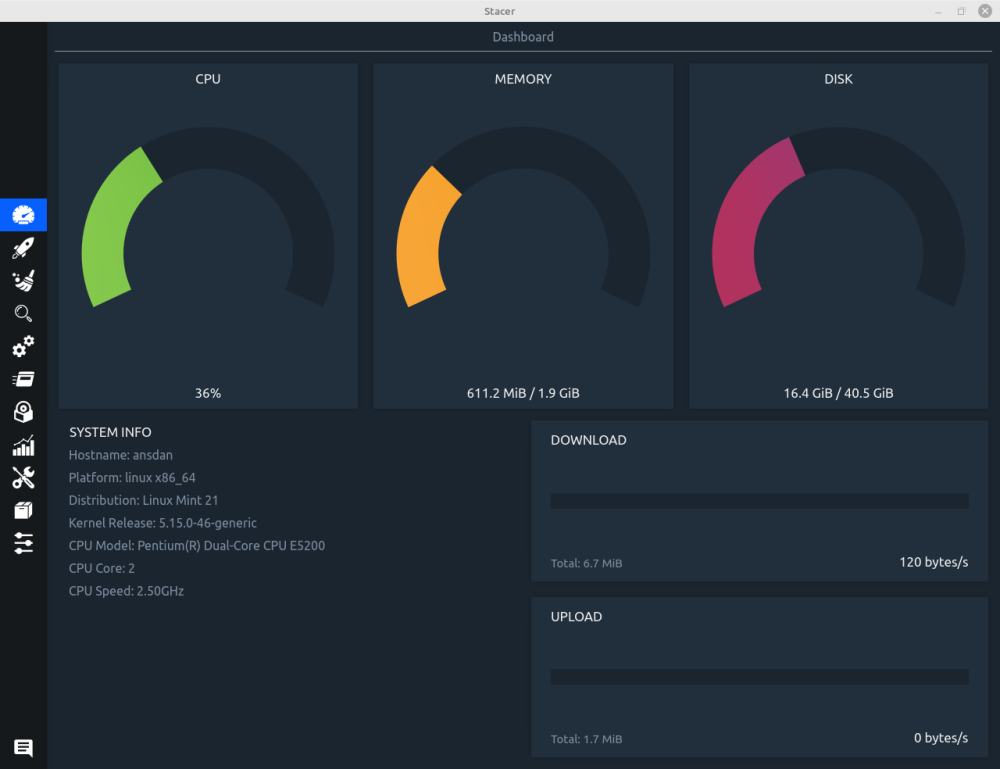Open APT Repository Manager box icon
Viewport: 1000px width, 769px height.
(23, 510)
